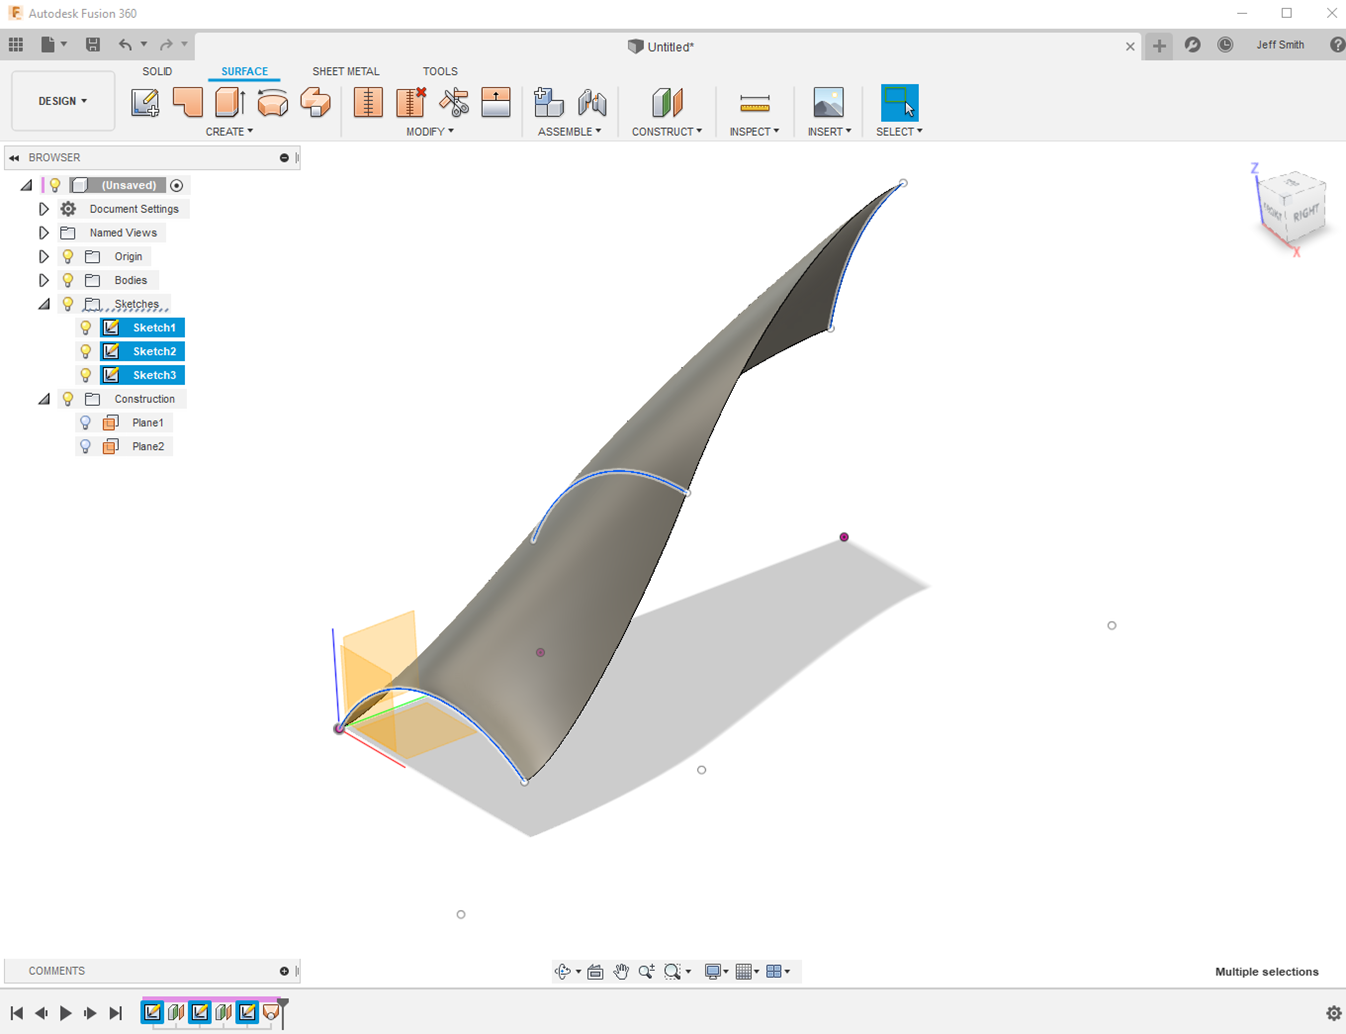This screenshot has height=1034, width=1346.
Task: Expand the Bodies folder in browser
Action: click(44, 281)
